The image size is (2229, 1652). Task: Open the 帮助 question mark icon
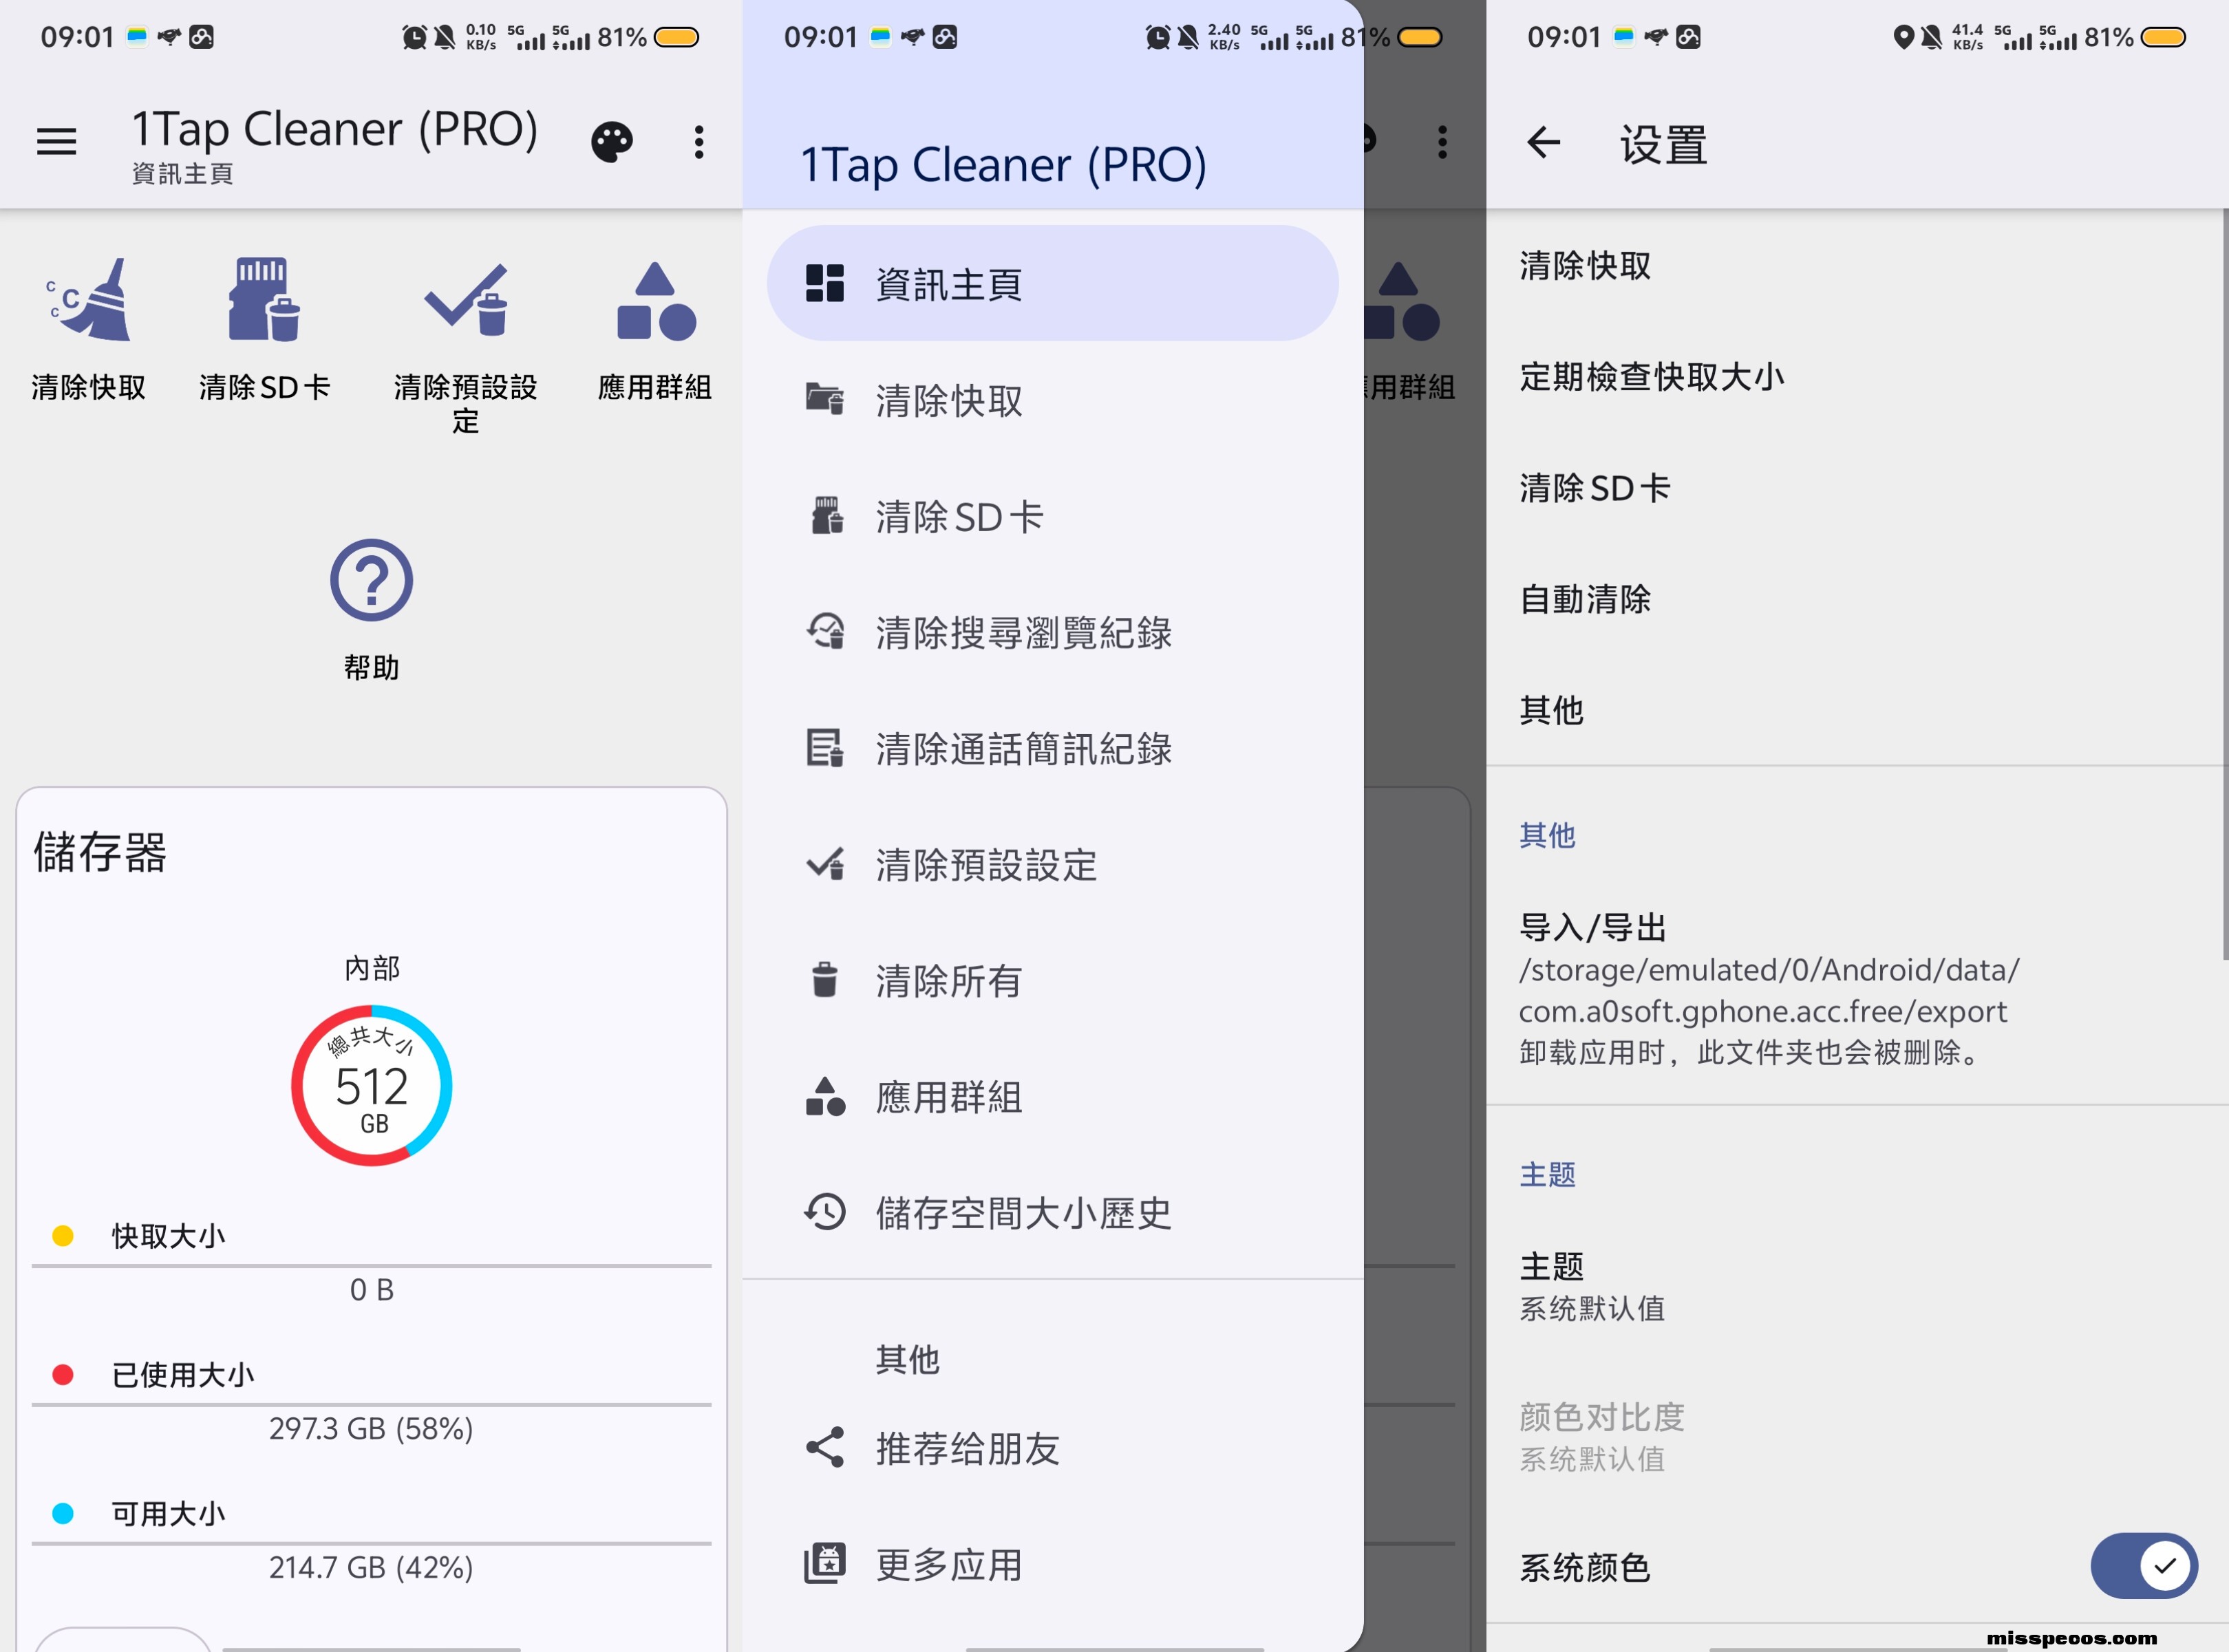pos(371,581)
